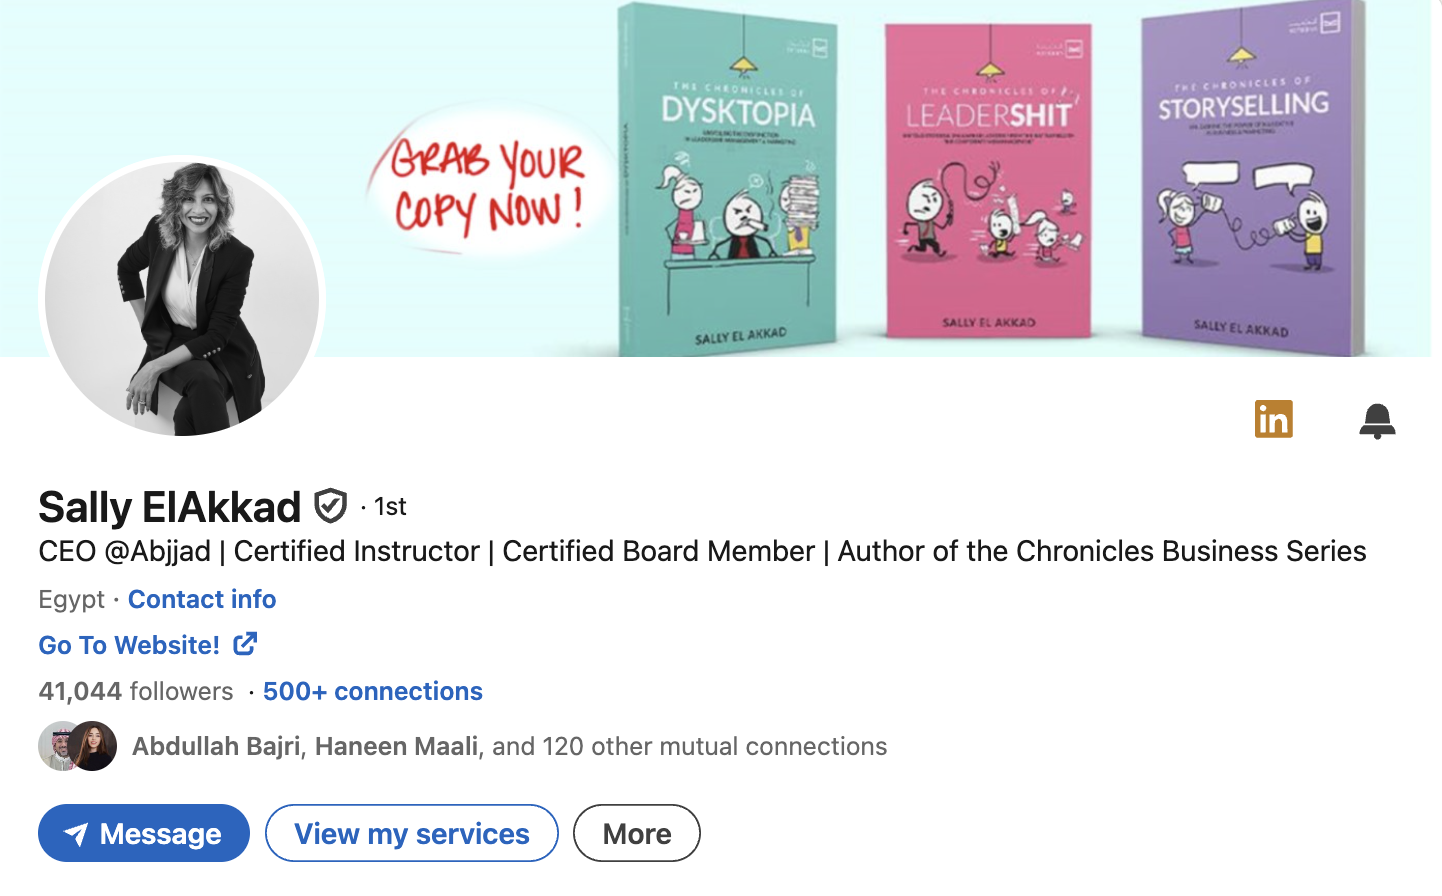View the 500+ connections list
The width and height of the screenshot is (1442, 896).
tap(372, 691)
